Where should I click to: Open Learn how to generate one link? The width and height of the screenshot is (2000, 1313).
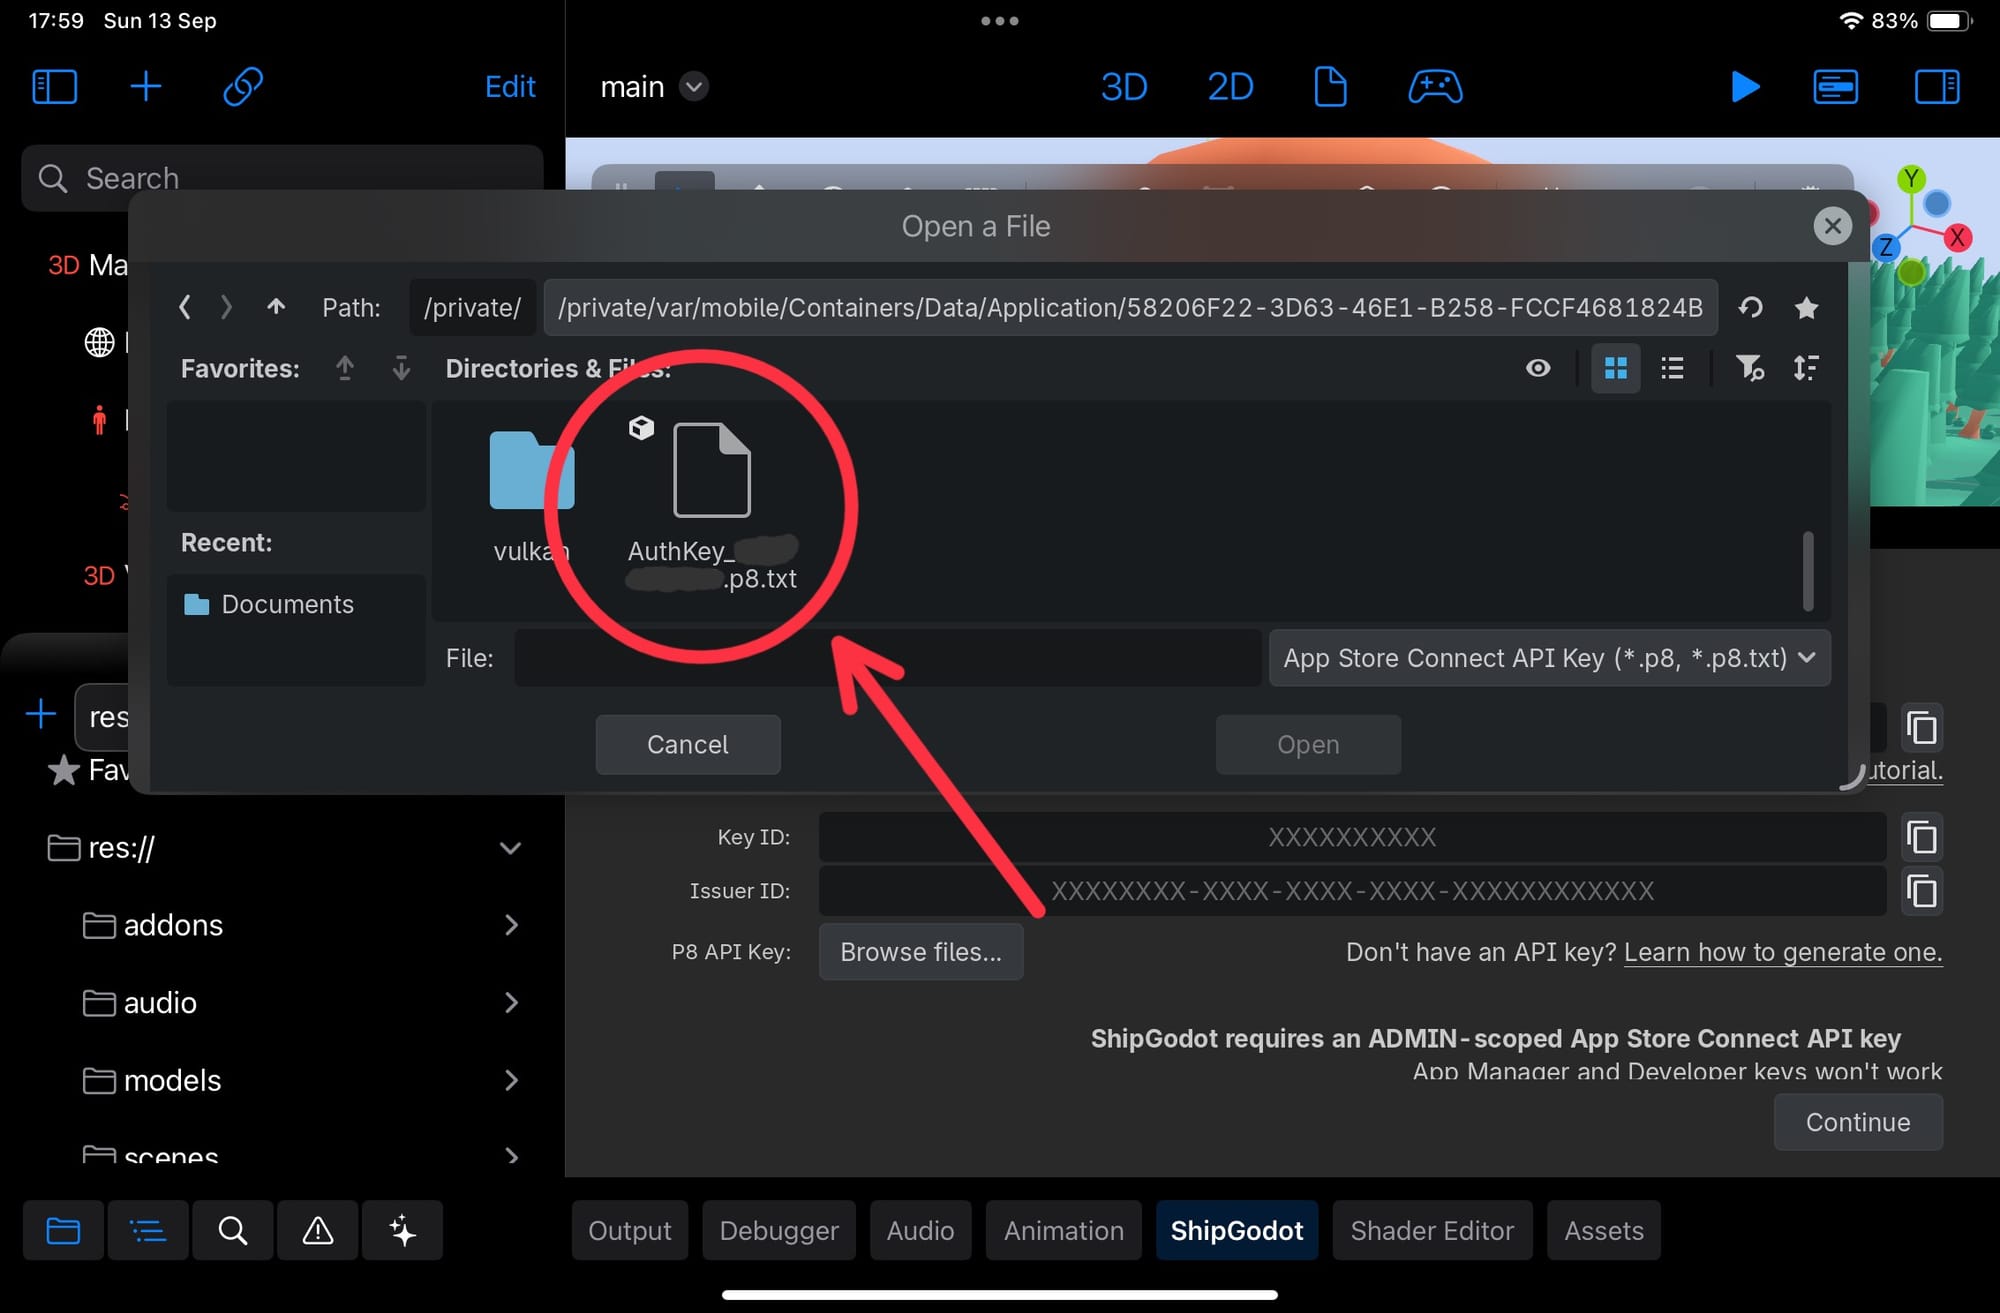click(x=1783, y=952)
